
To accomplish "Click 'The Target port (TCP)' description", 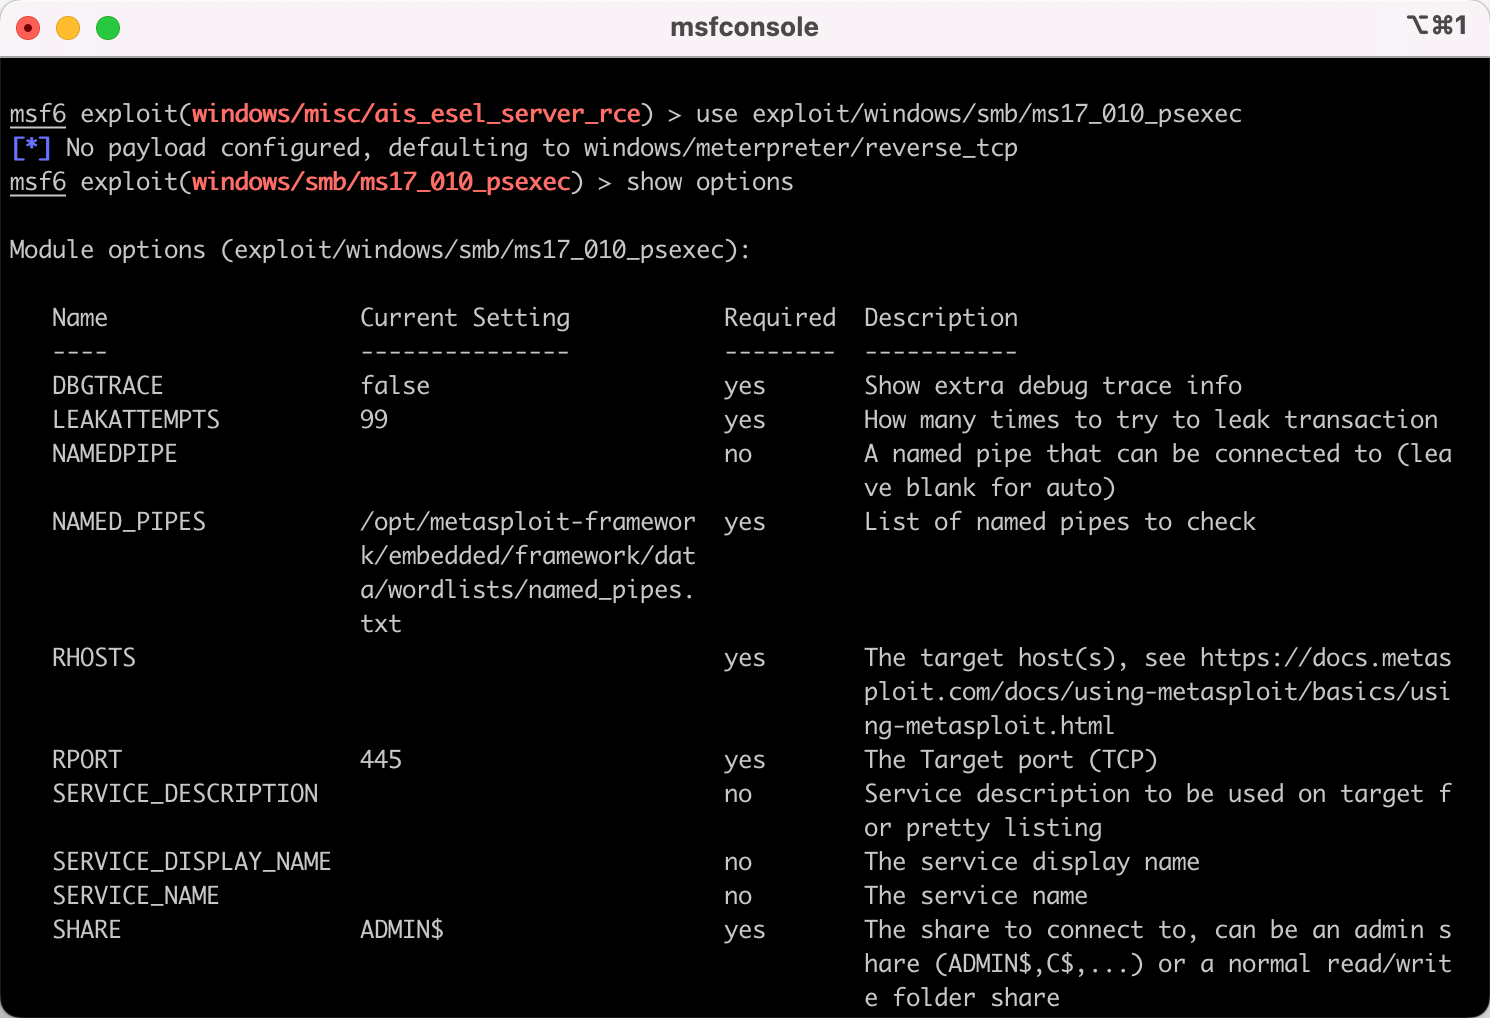I will tap(1011, 760).
